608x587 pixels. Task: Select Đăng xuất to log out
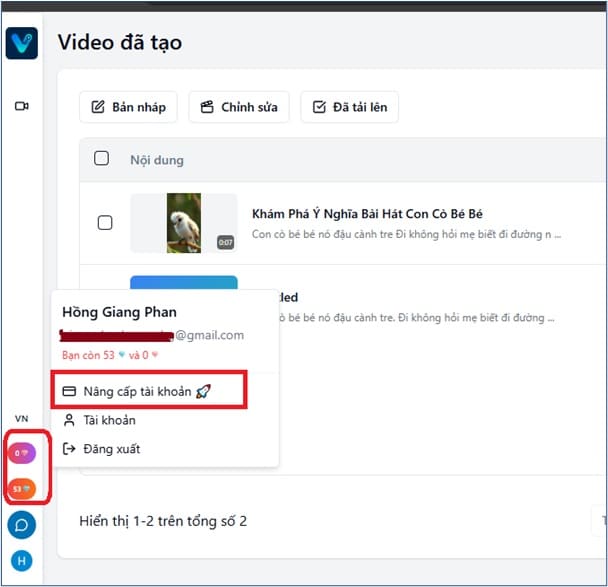pyautogui.click(x=111, y=449)
